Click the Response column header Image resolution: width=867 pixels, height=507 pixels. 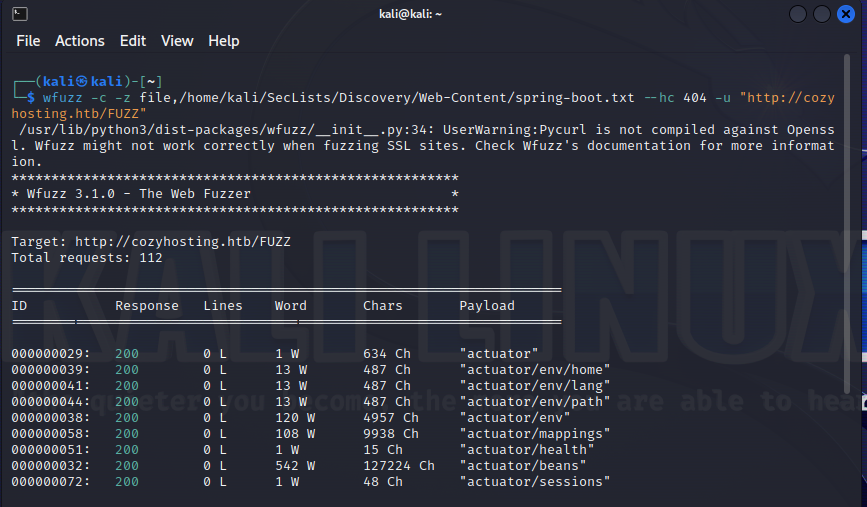click(x=147, y=306)
